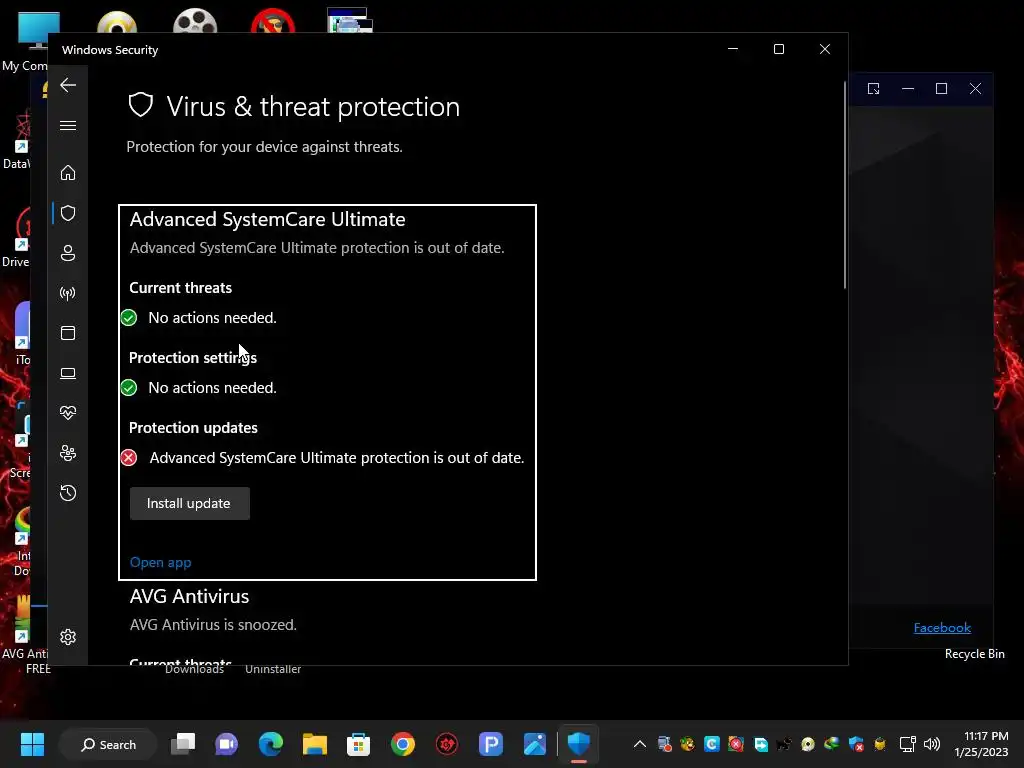Open the blue P app on taskbar
1024x768 pixels.
click(490, 744)
